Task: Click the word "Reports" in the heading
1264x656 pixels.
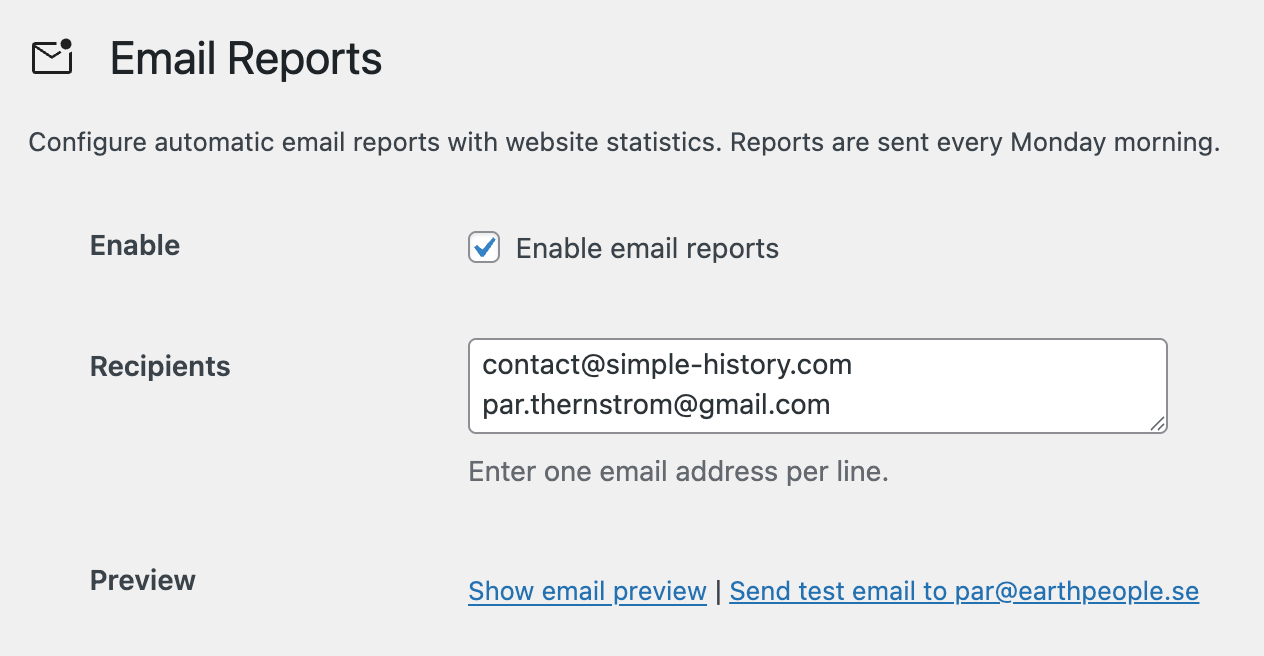Action: click(x=315, y=59)
